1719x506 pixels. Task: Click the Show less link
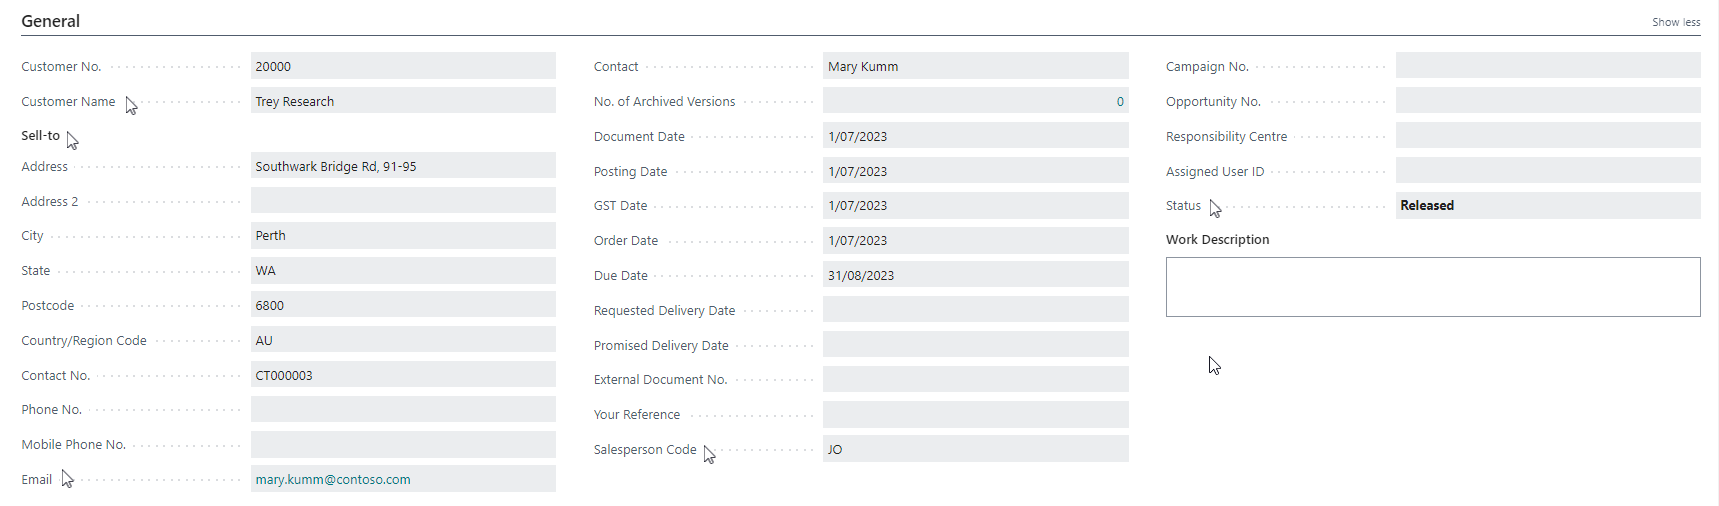tap(1676, 22)
